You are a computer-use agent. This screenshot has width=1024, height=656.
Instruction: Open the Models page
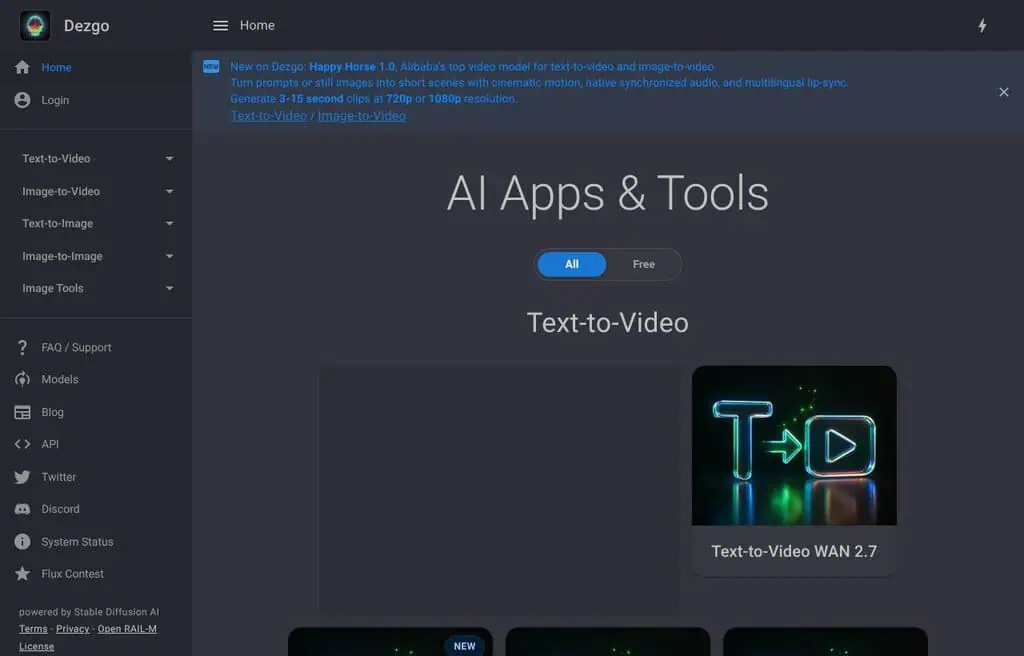tap(59, 380)
